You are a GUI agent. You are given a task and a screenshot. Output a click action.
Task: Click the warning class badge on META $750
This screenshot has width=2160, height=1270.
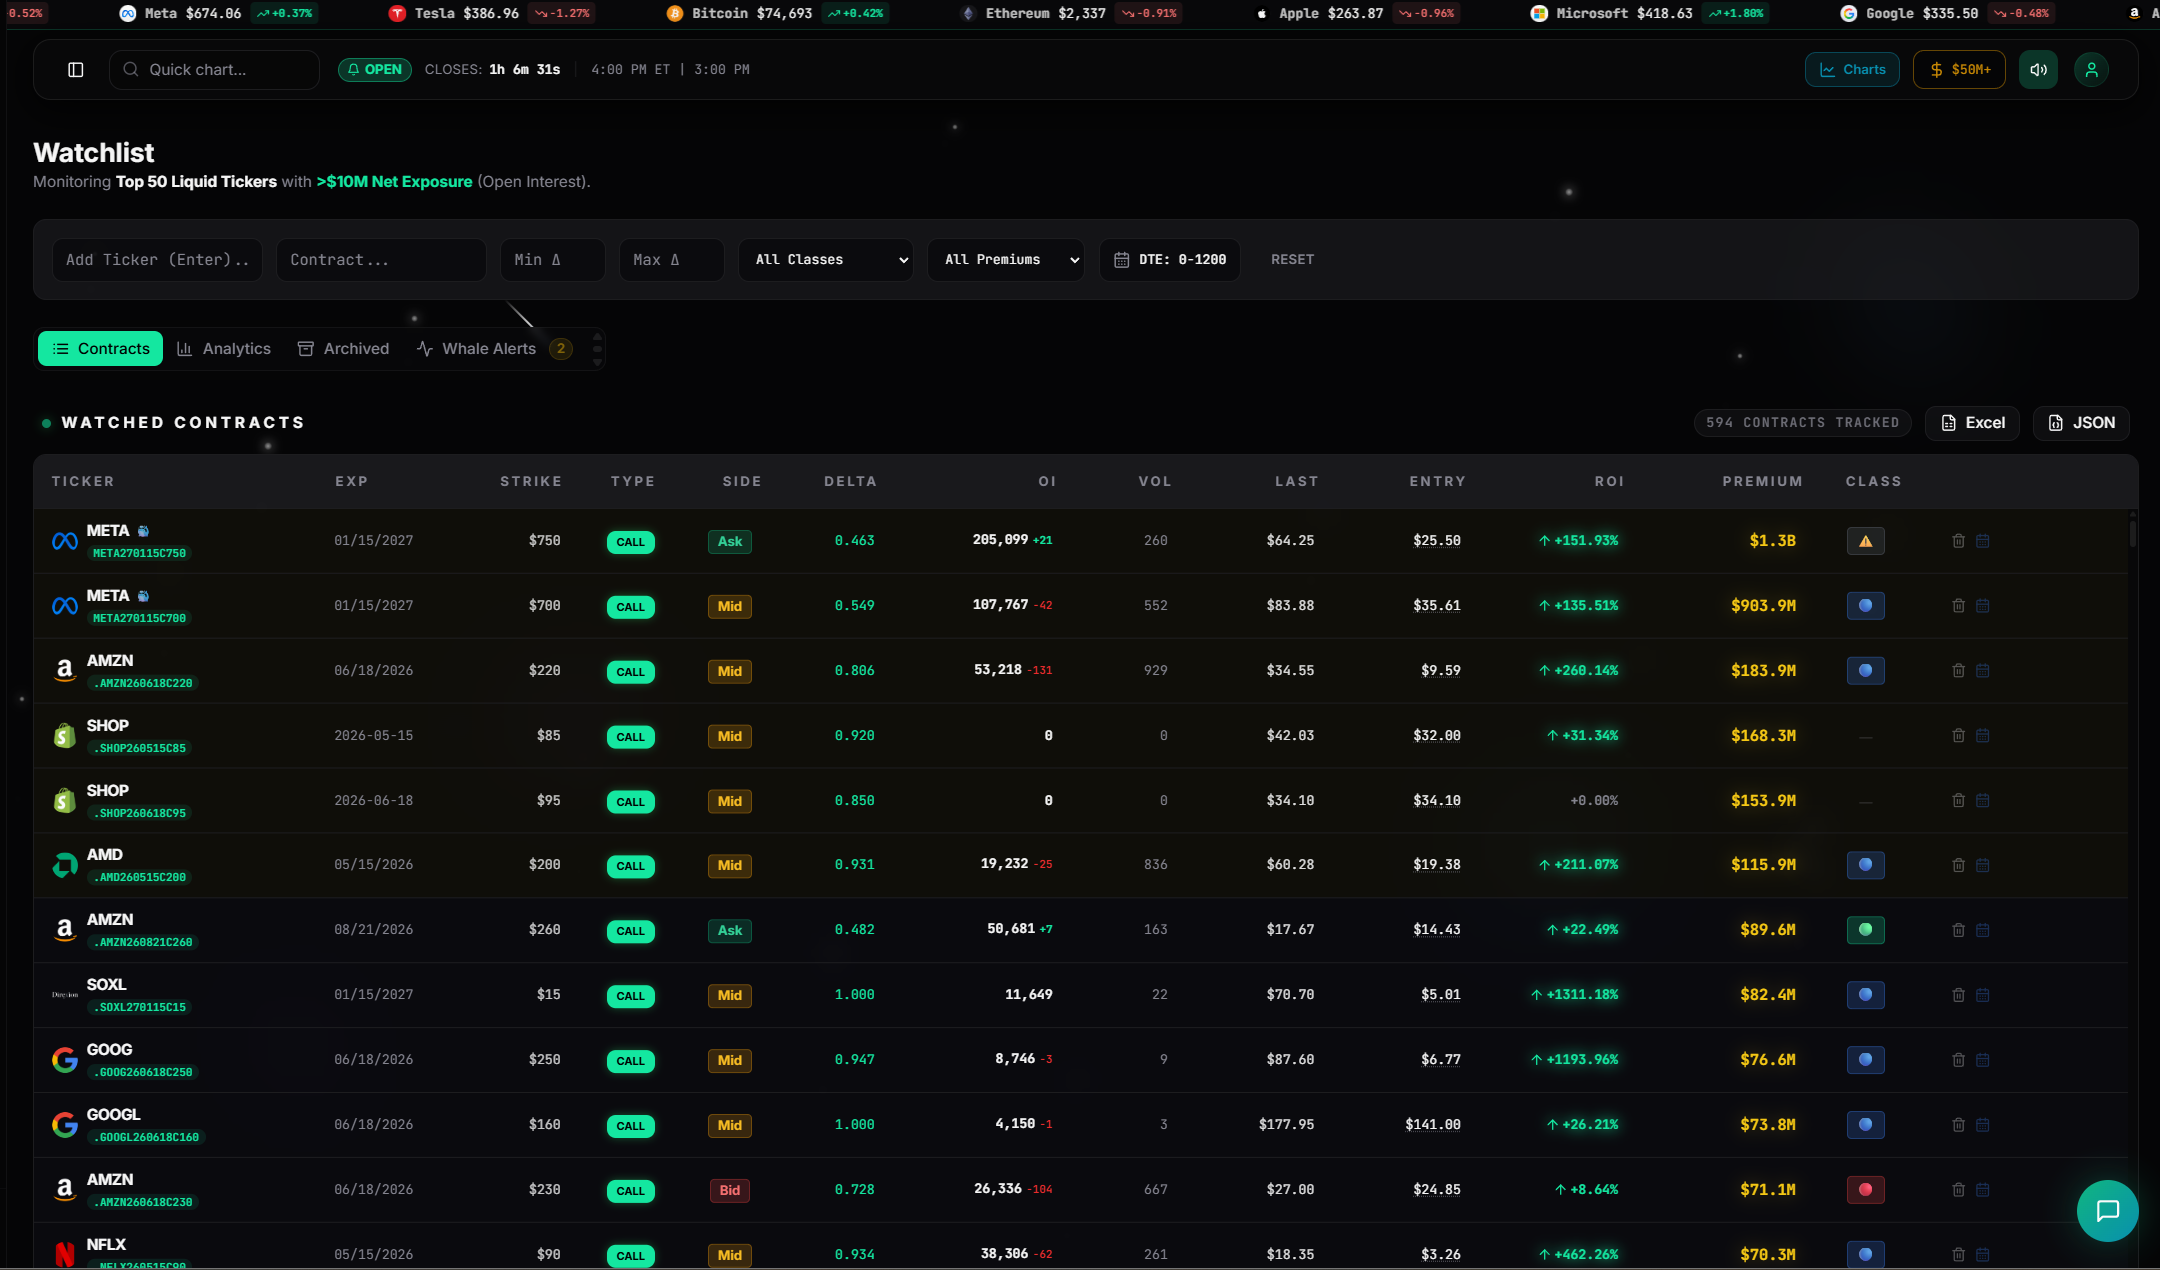coord(1865,541)
